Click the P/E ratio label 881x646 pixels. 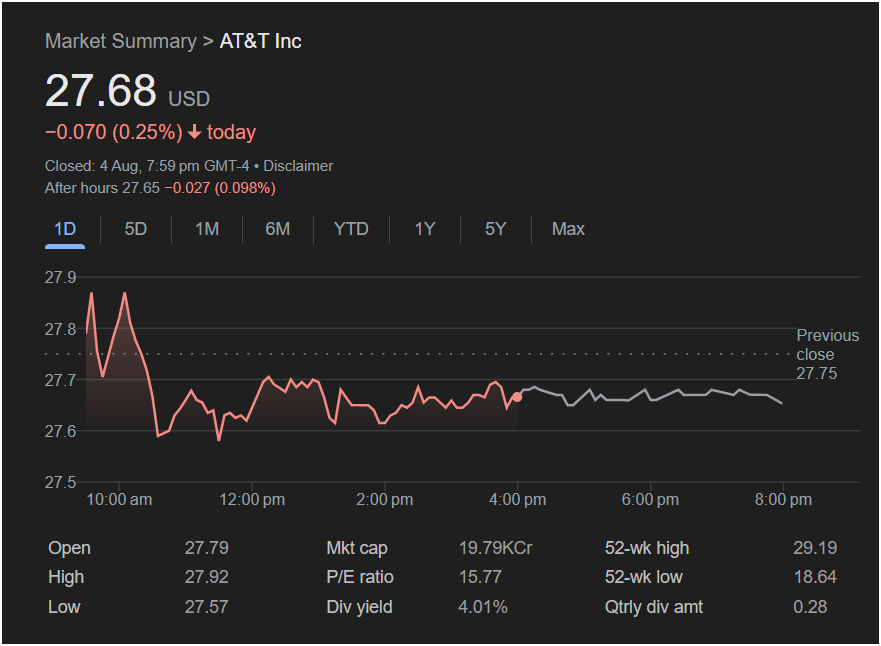pyautogui.click(x=360, y=577)
